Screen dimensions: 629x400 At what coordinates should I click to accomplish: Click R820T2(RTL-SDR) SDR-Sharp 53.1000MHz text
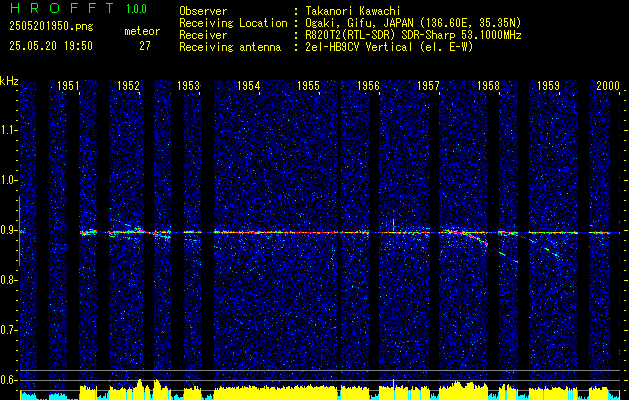(413, 35)
